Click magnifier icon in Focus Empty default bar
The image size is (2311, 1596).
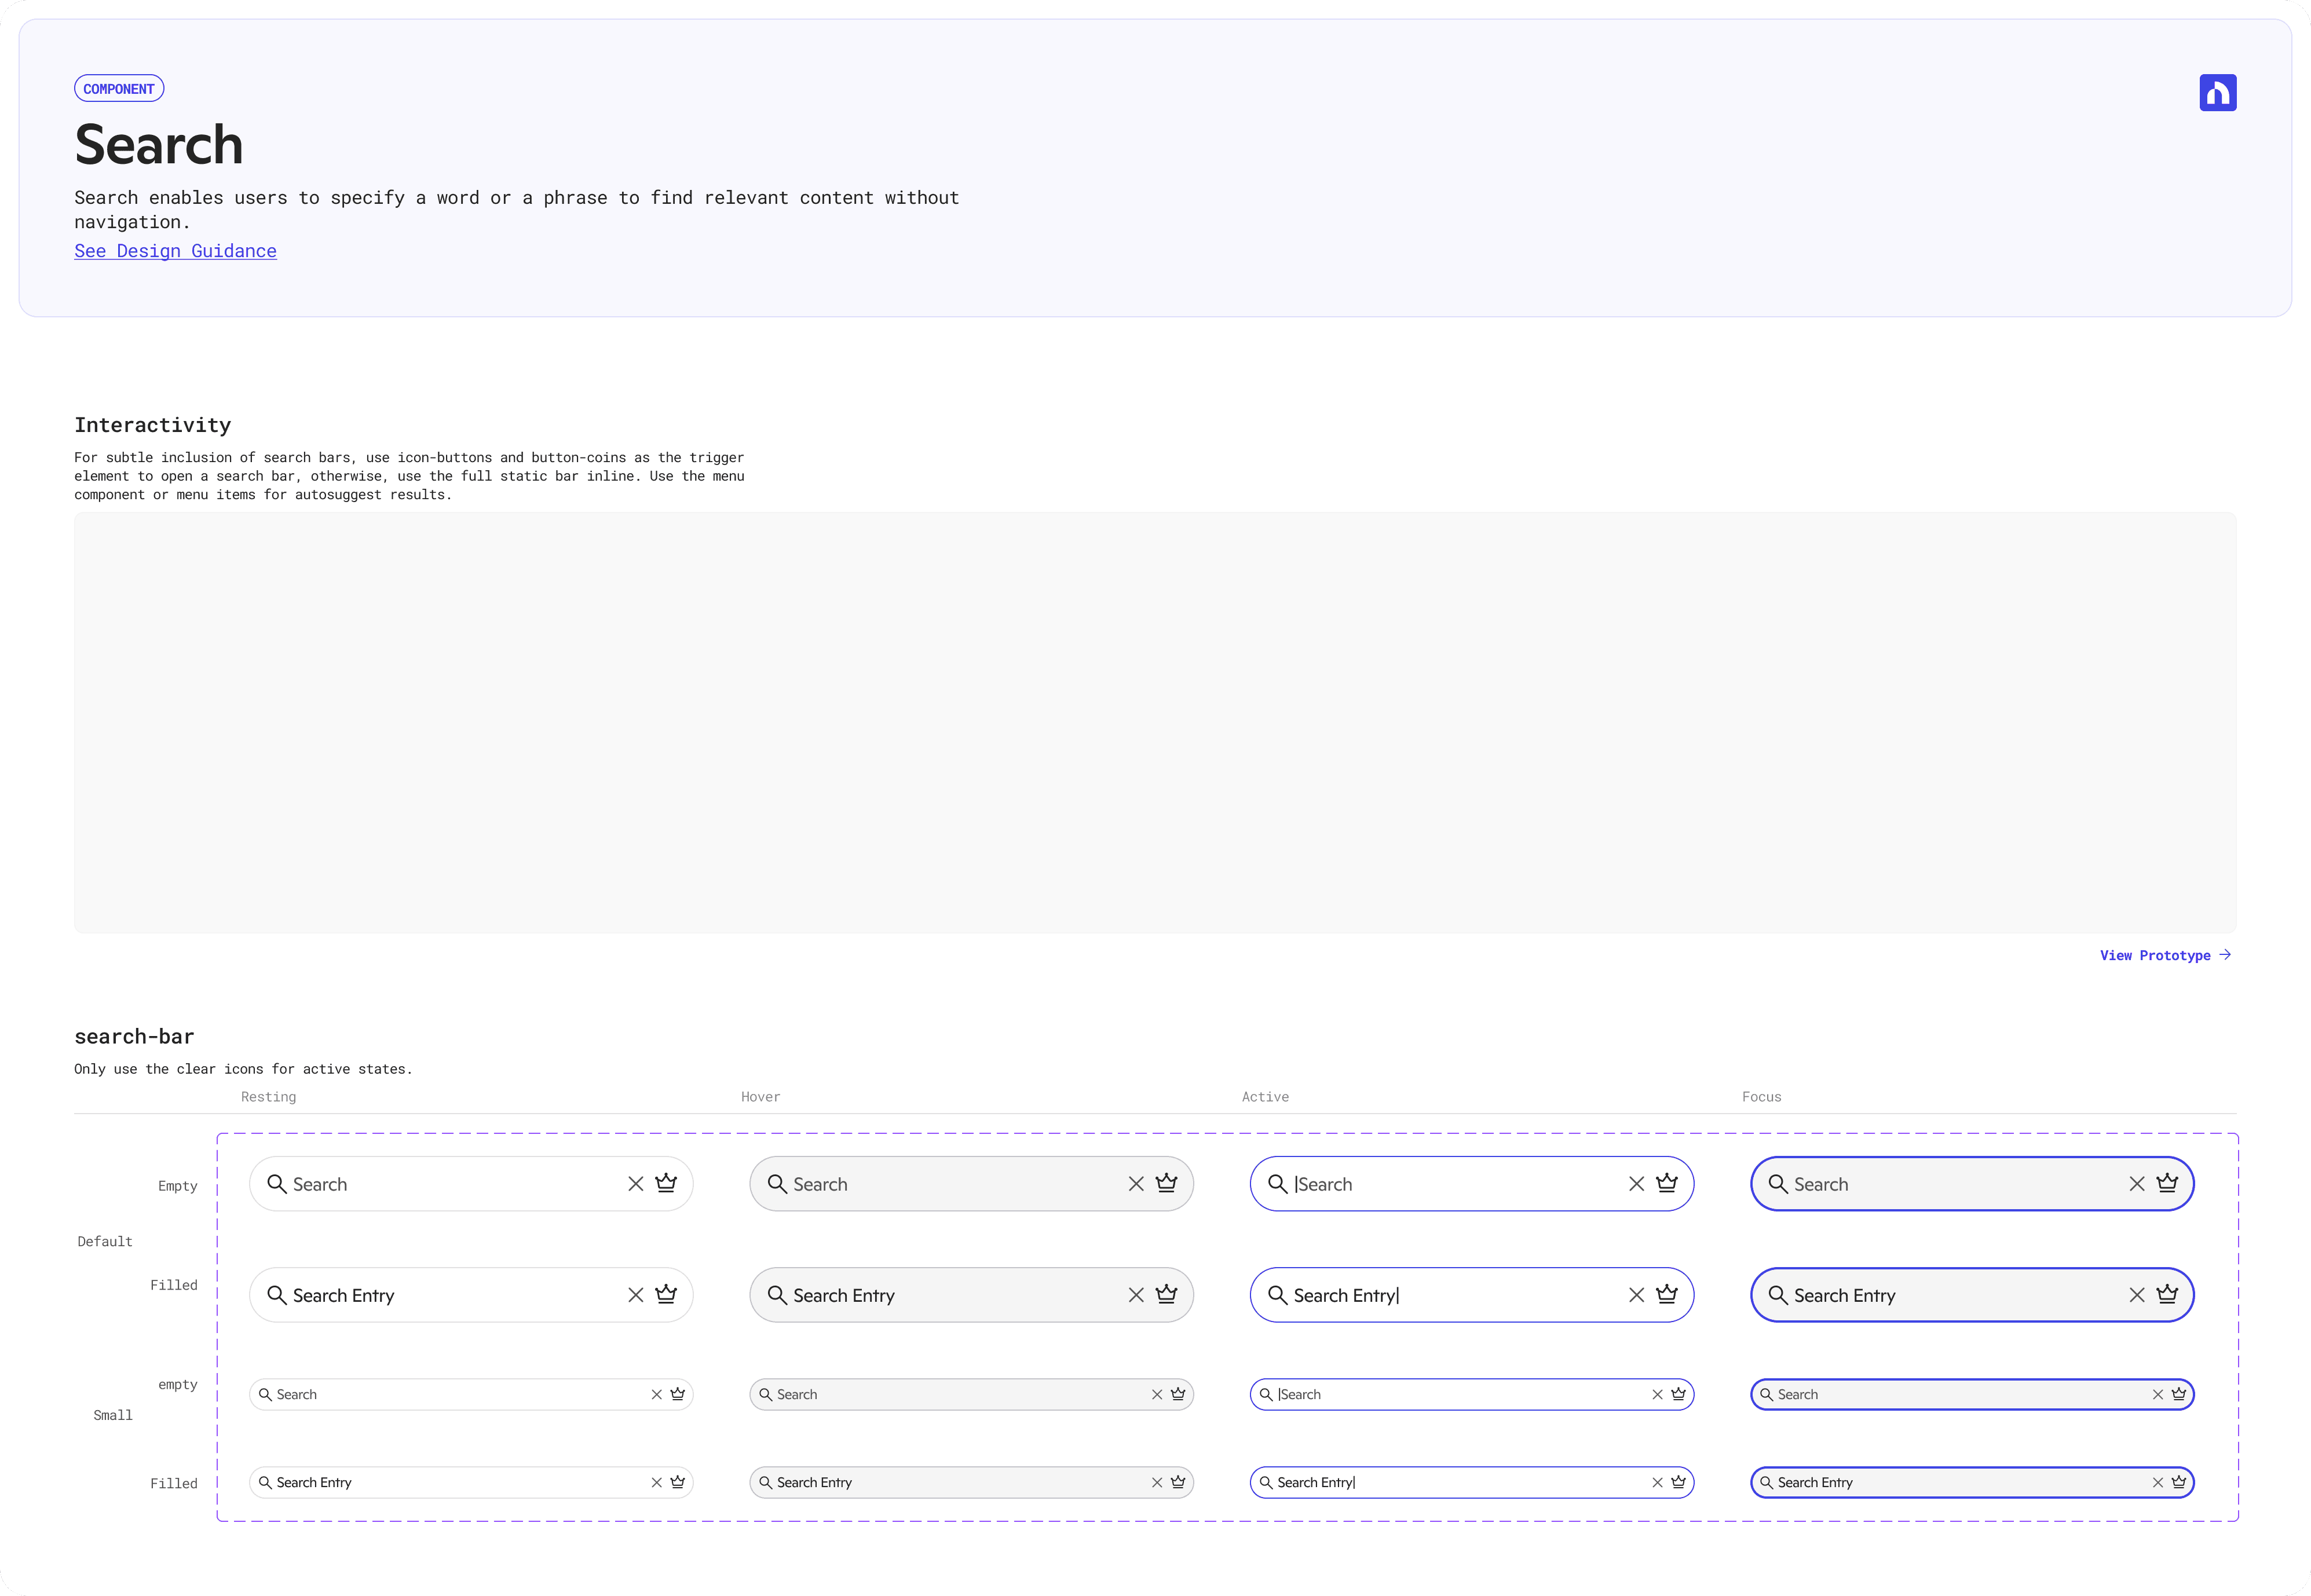coord(1777,1184)
